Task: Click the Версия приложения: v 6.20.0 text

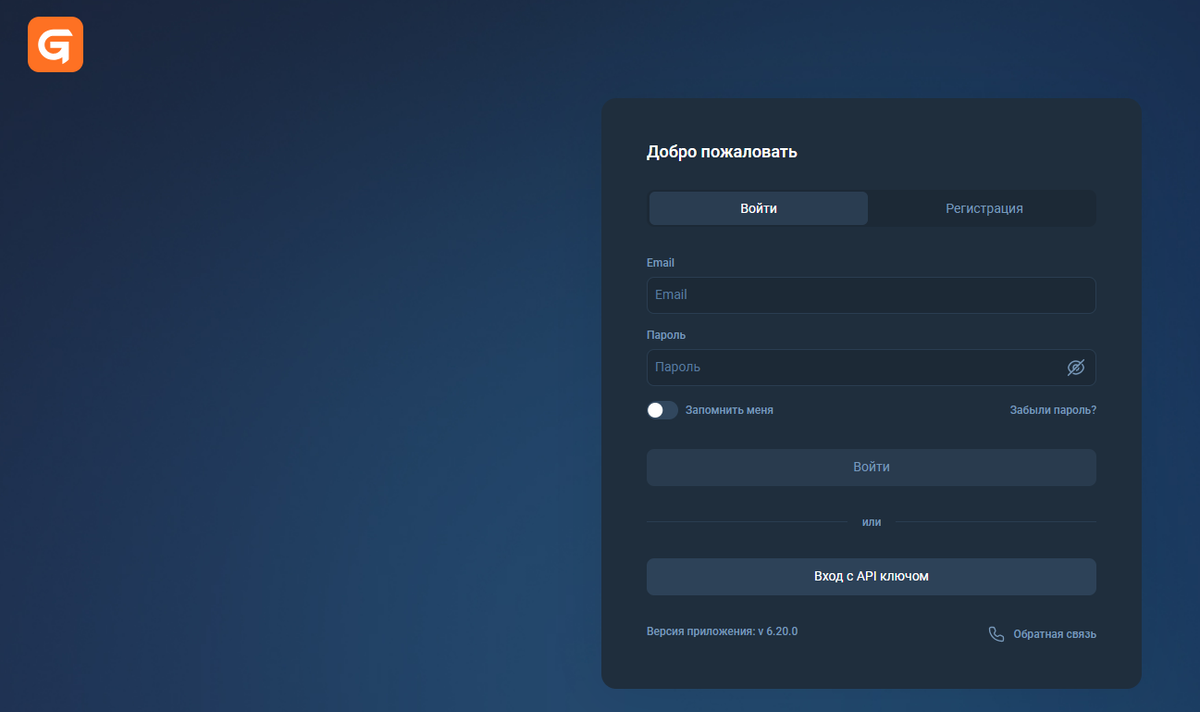Action: click(x=722, y=631)
